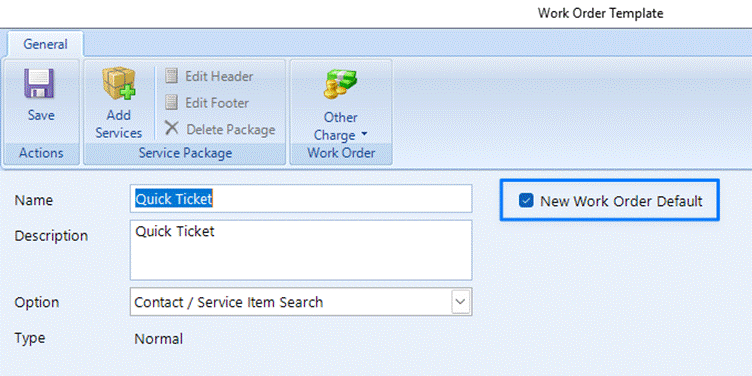Image resolution: width=752 pixels, height=376 pixels.
Task: Click the Name field label
Action: pyautogui.click(x=34, y=200)
